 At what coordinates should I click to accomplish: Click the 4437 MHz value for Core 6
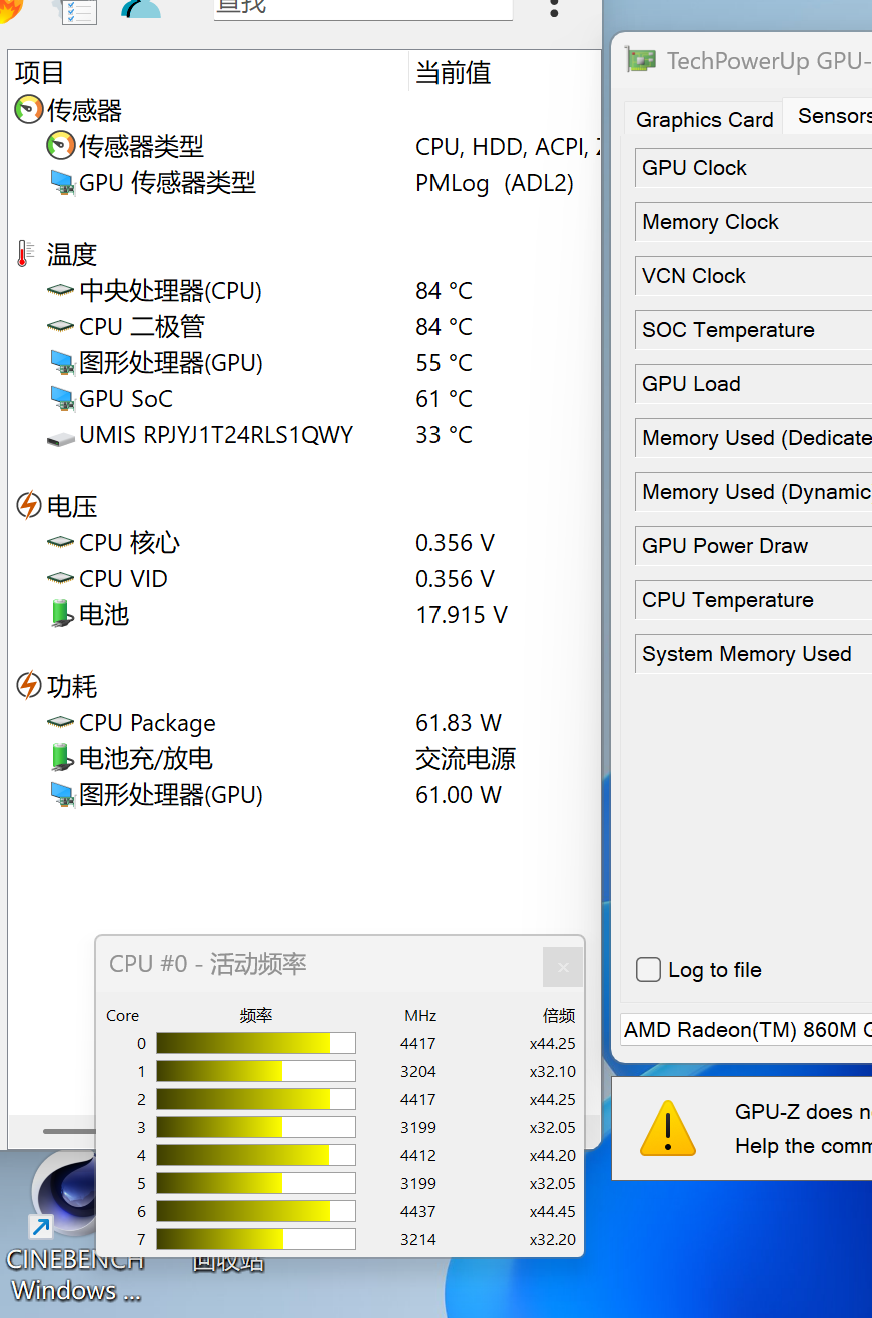pyautogui.click(x=418, y=1211)
